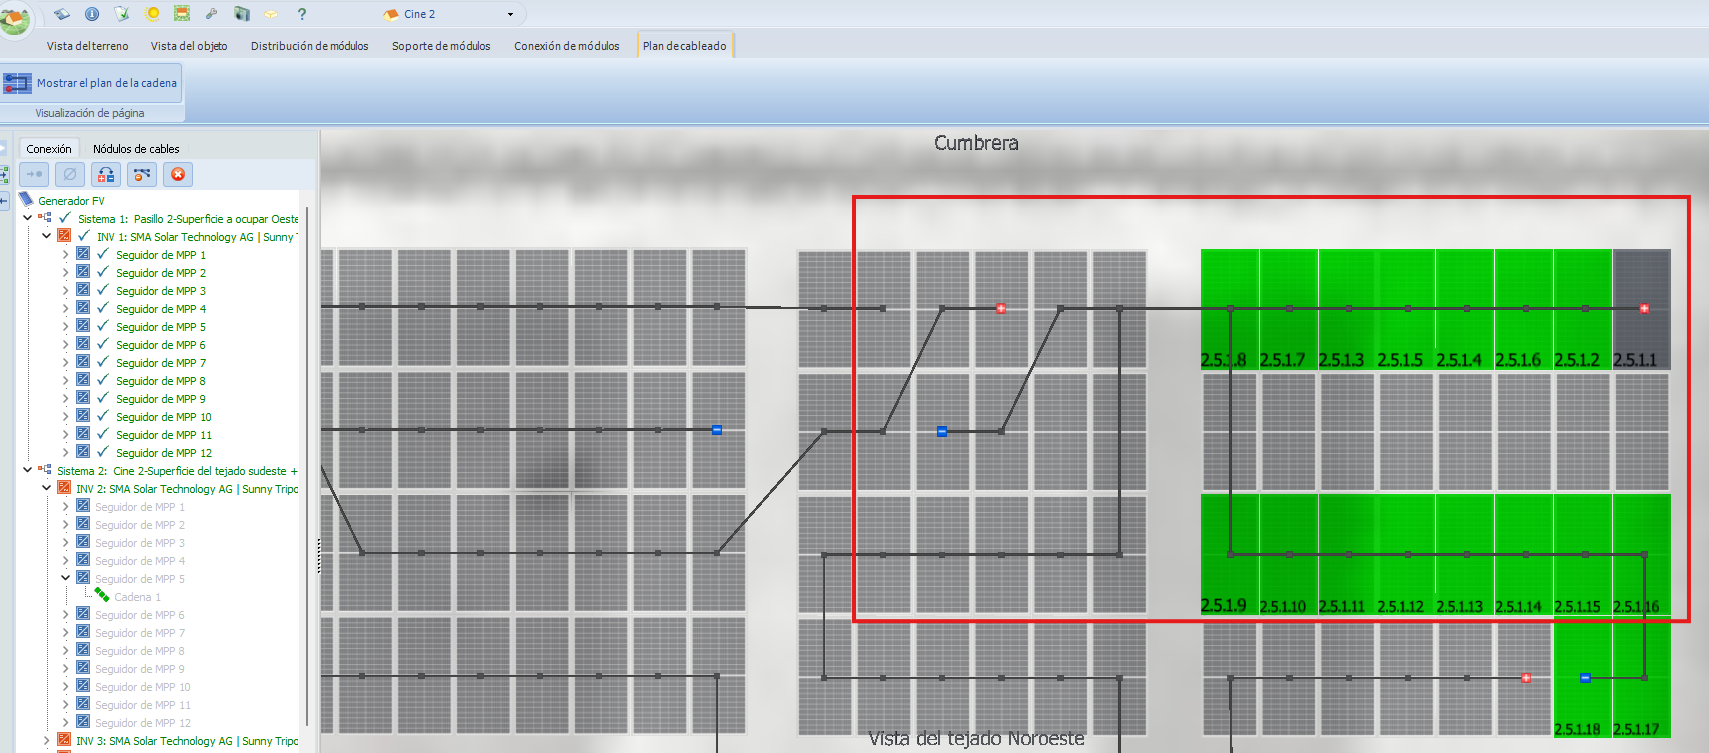
Task: Collapse INV 2 Seguidor de MPP 5
Action: (x=65, y=578)
